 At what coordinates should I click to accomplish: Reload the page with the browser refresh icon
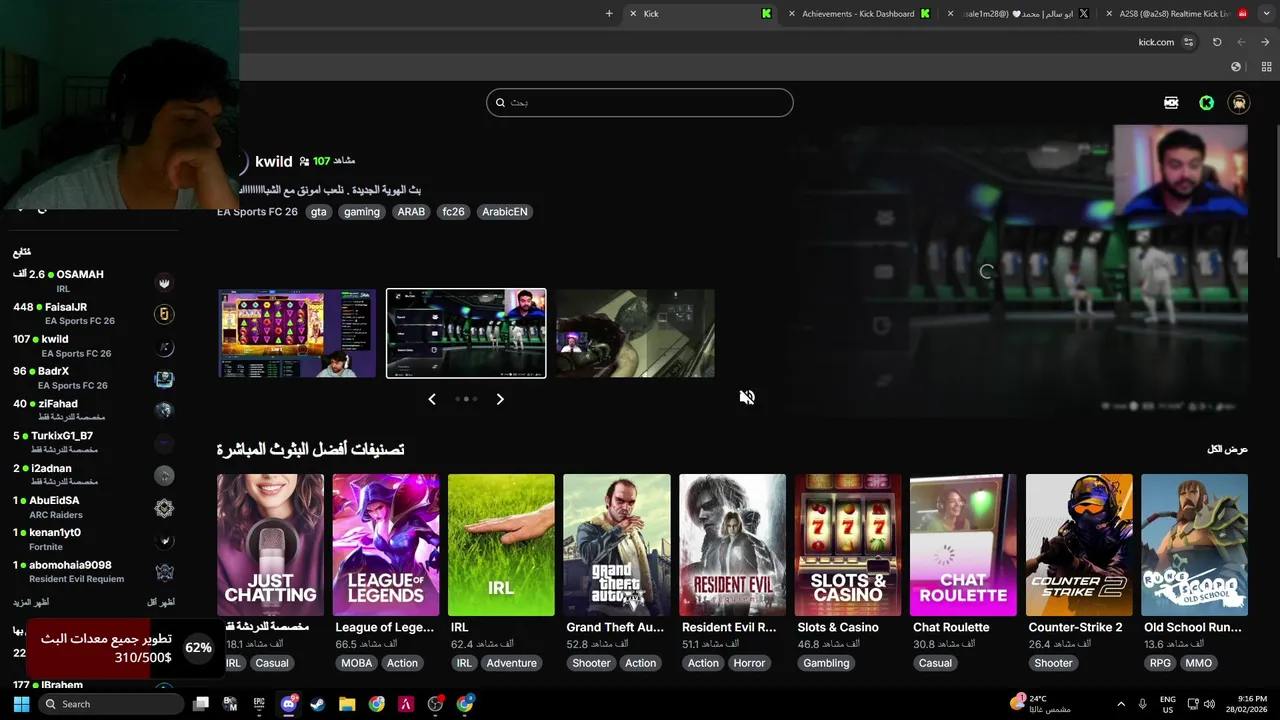(x=1217, y=42)
